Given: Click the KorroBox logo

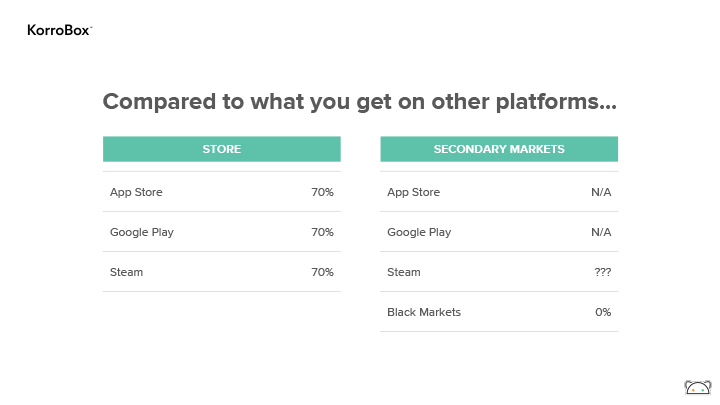Looking at the screenshot, I should point(60,30).
